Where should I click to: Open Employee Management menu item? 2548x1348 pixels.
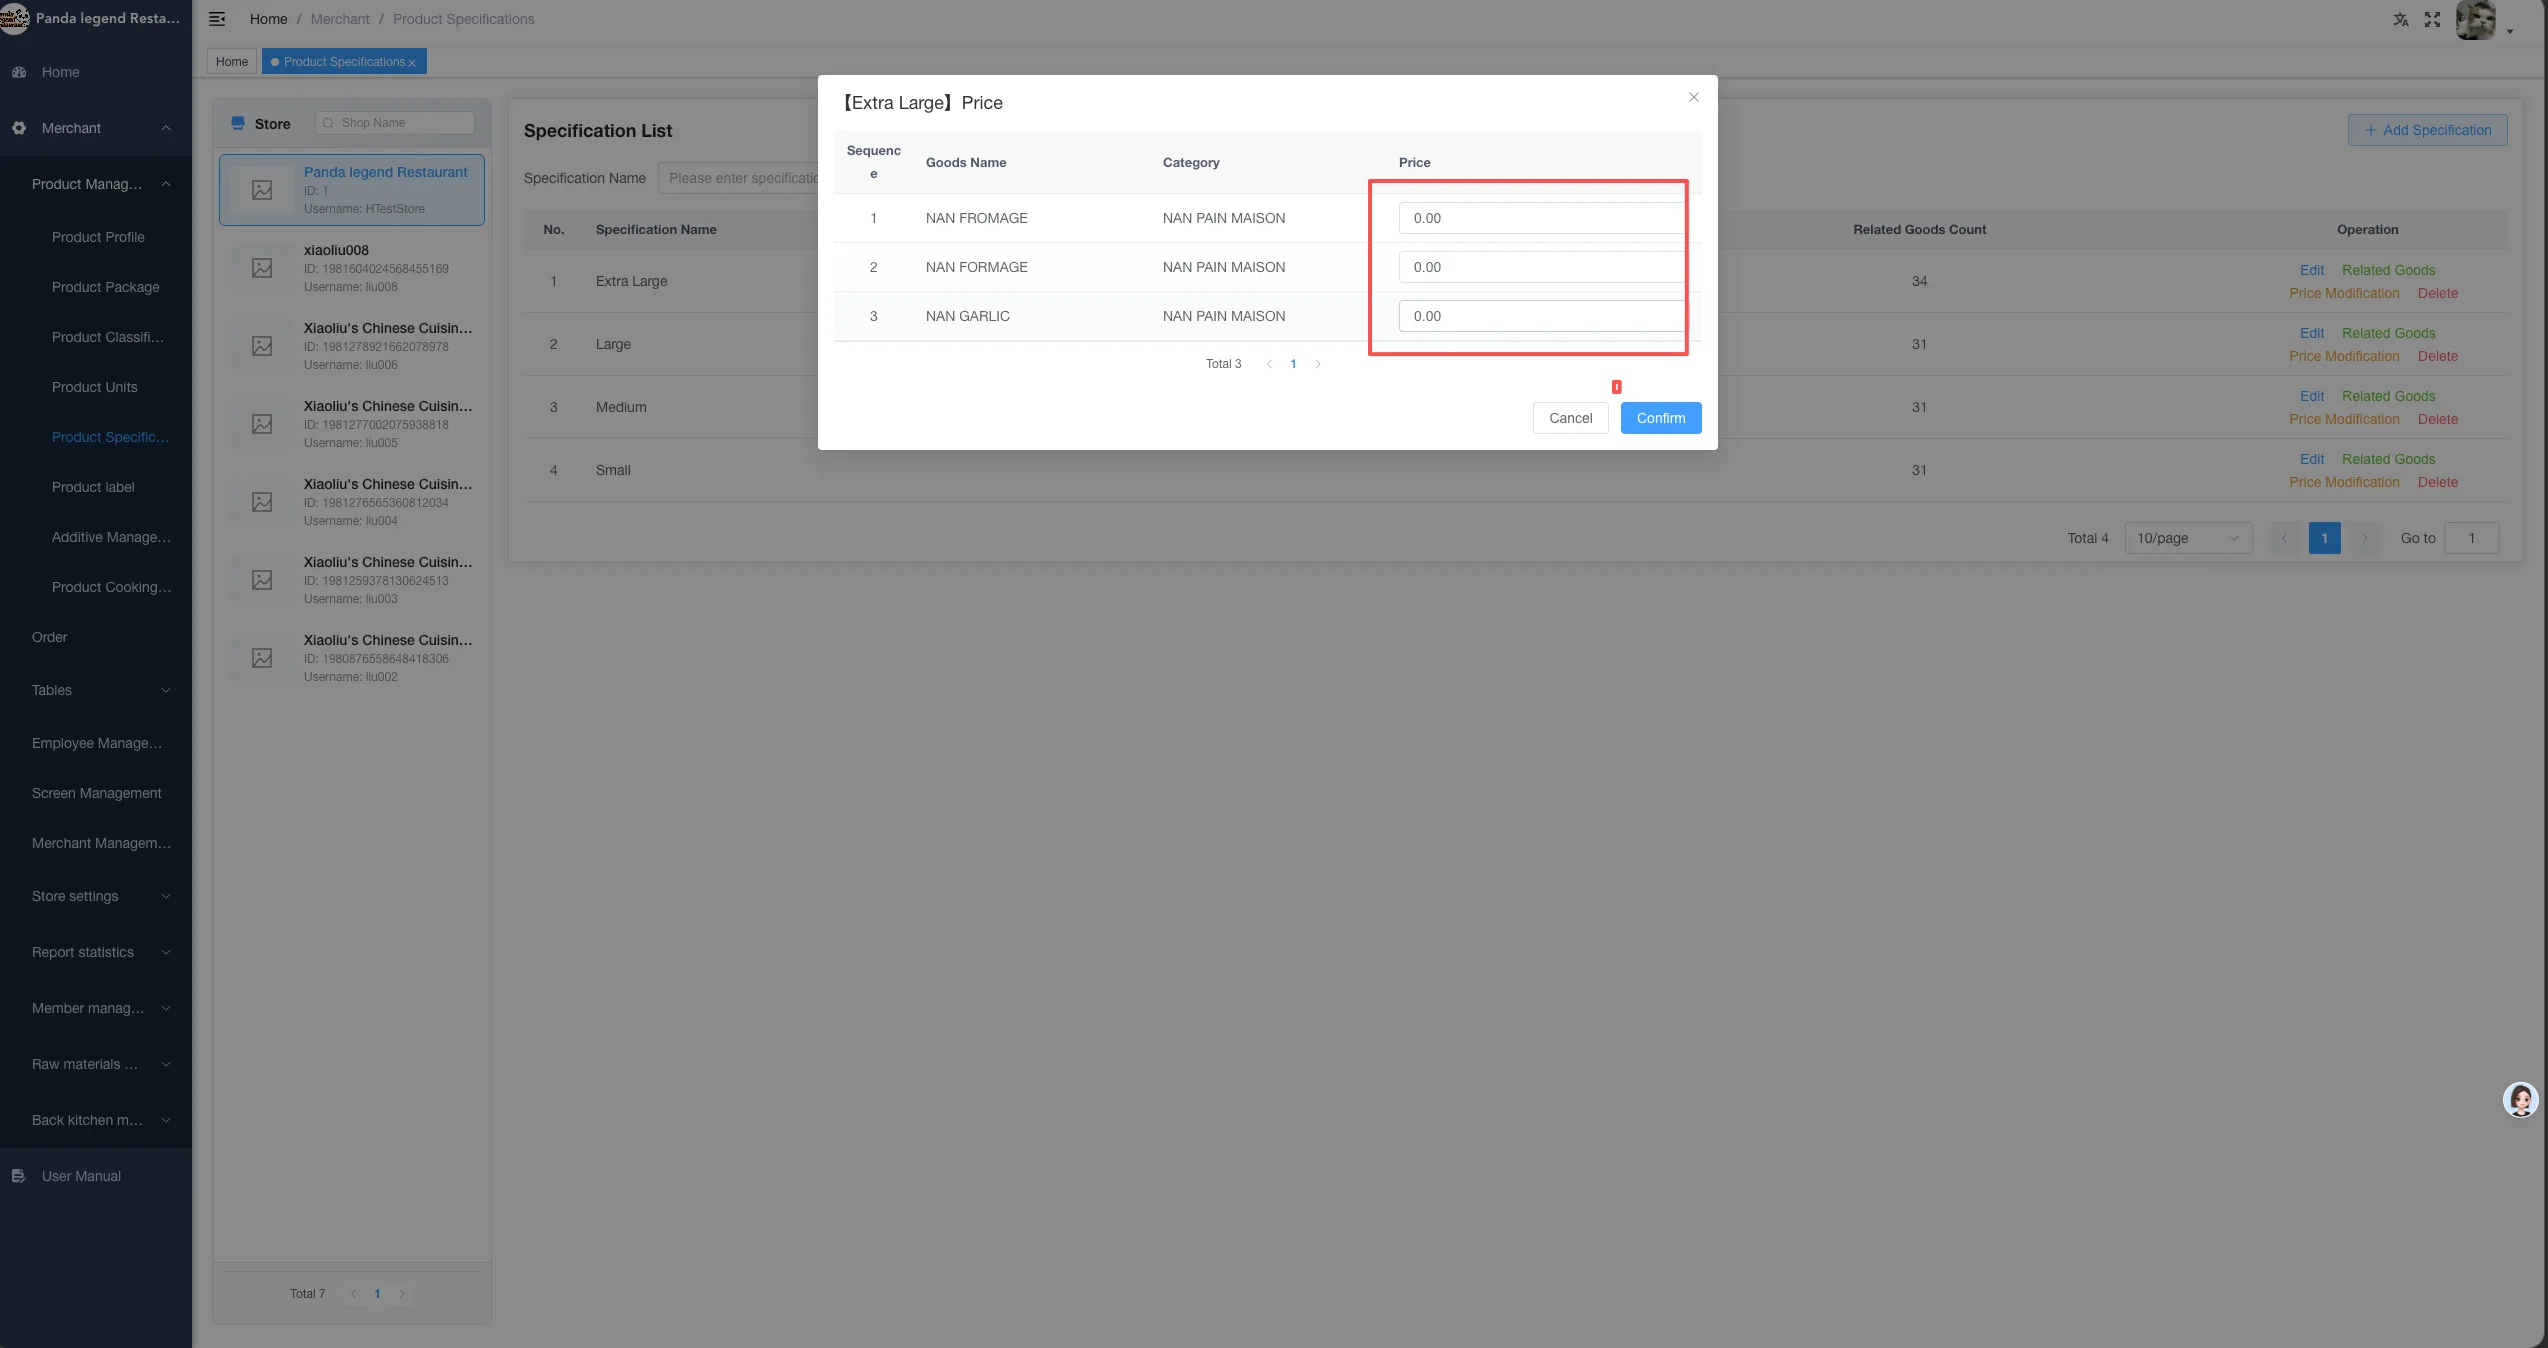pyautogui.click(x=97, y=743)
